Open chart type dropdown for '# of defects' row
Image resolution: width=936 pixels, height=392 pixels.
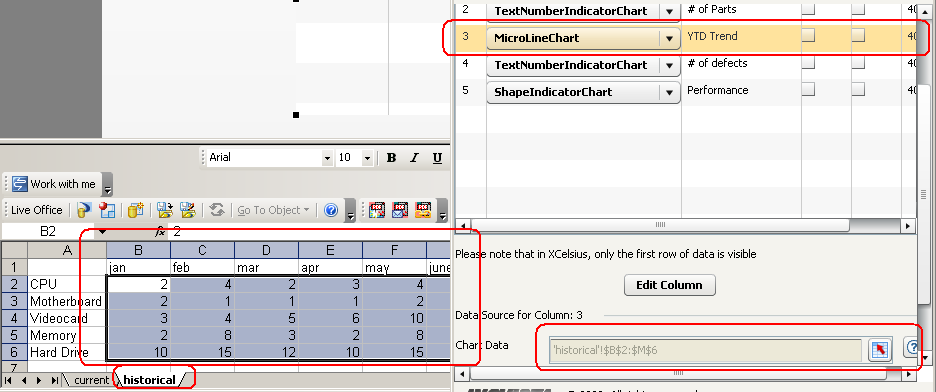[669, 65]
